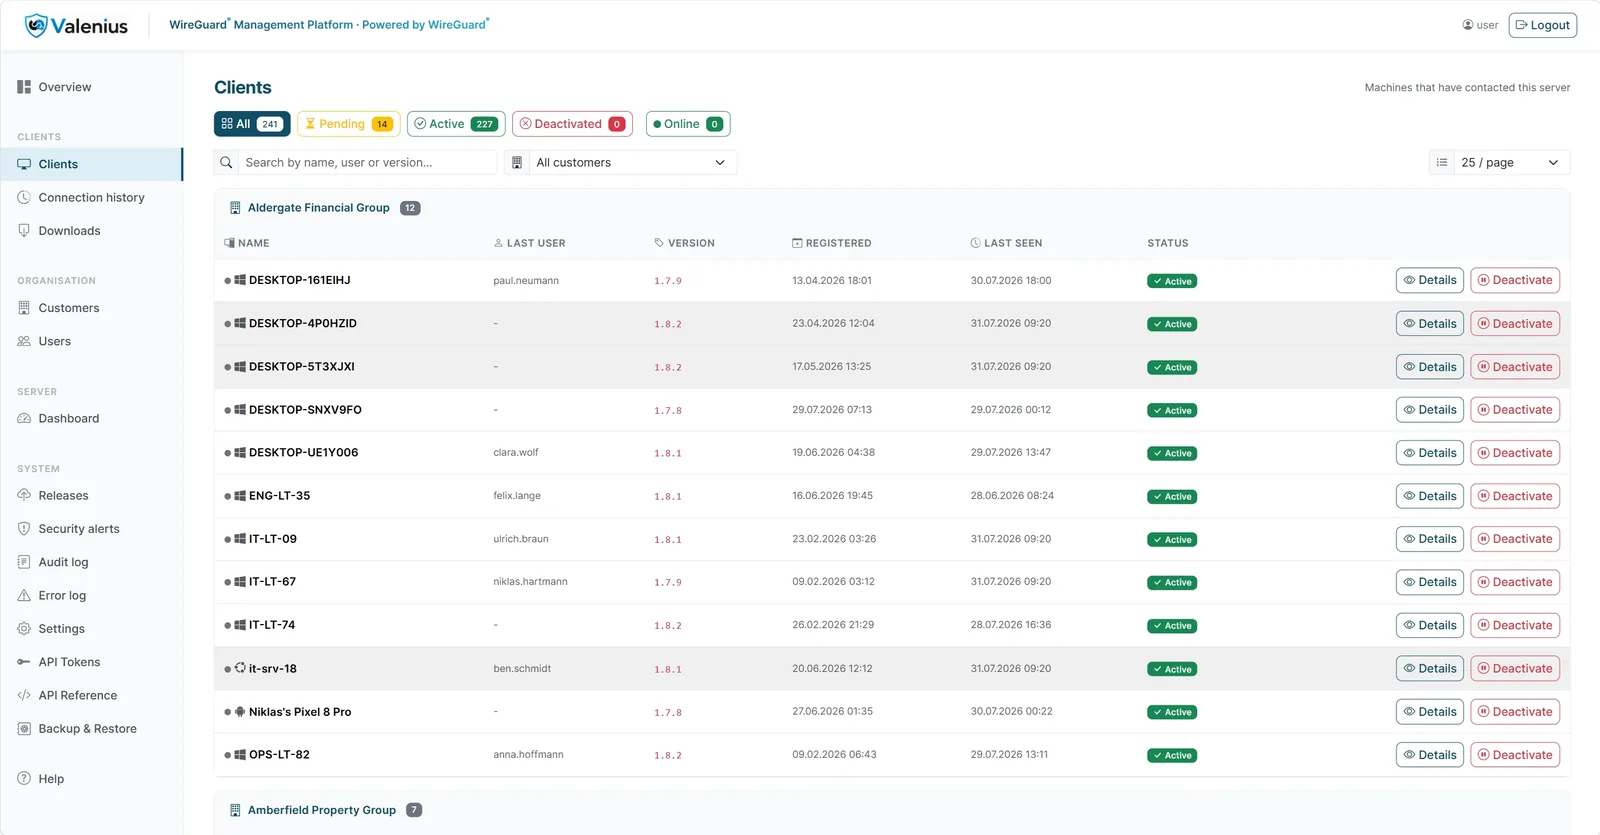Click the Valenius shield logo
Viewport: 1600px width, 835px height.
36,26
